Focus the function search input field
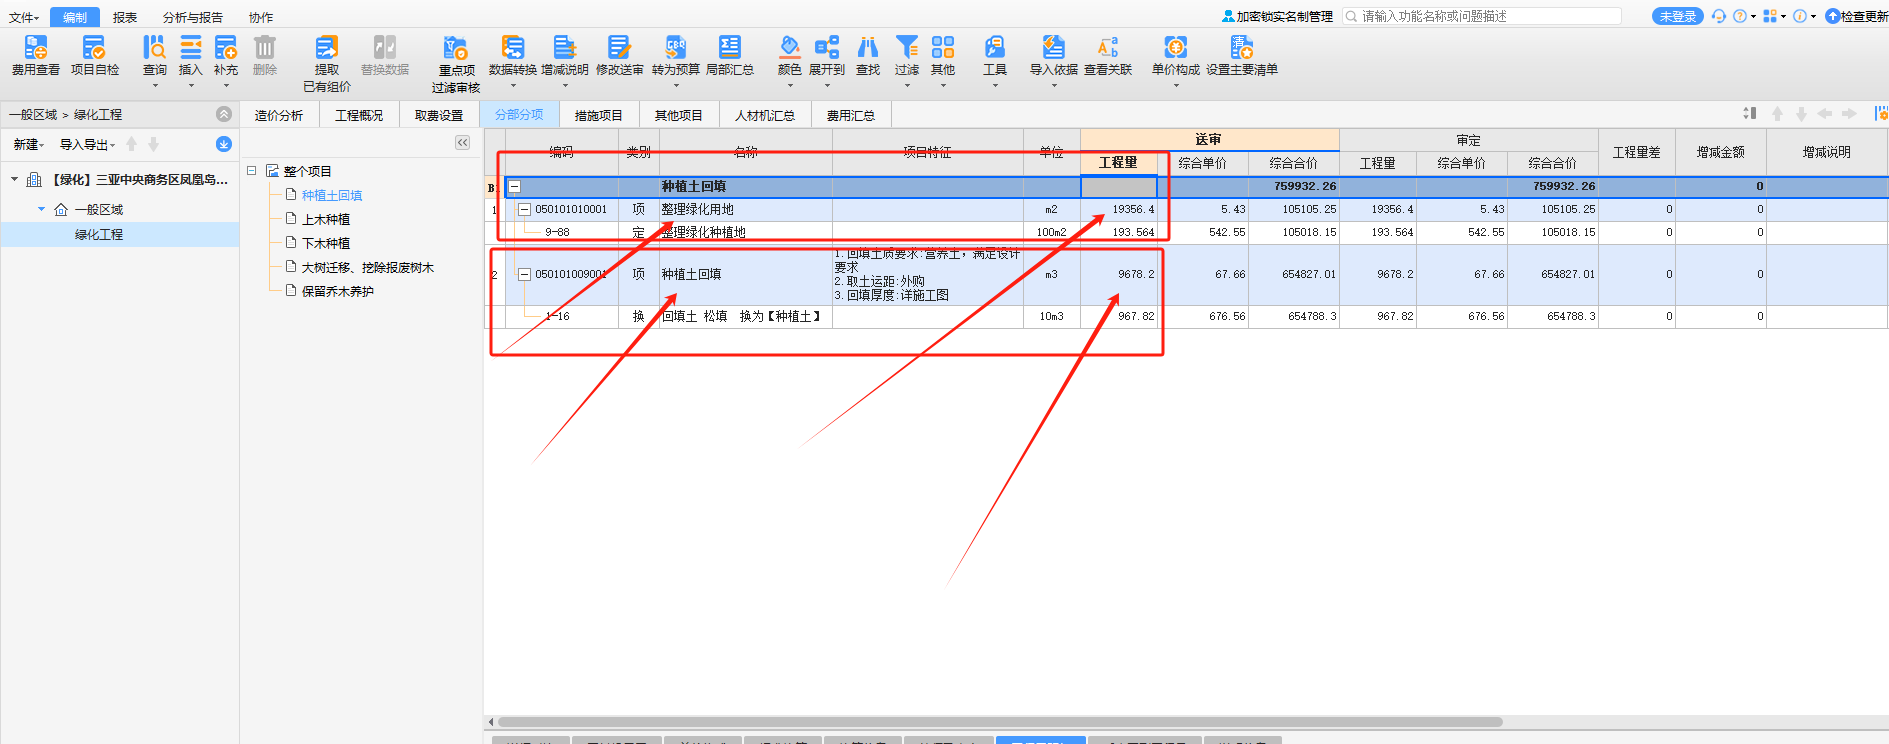 tap(1482, 16)
